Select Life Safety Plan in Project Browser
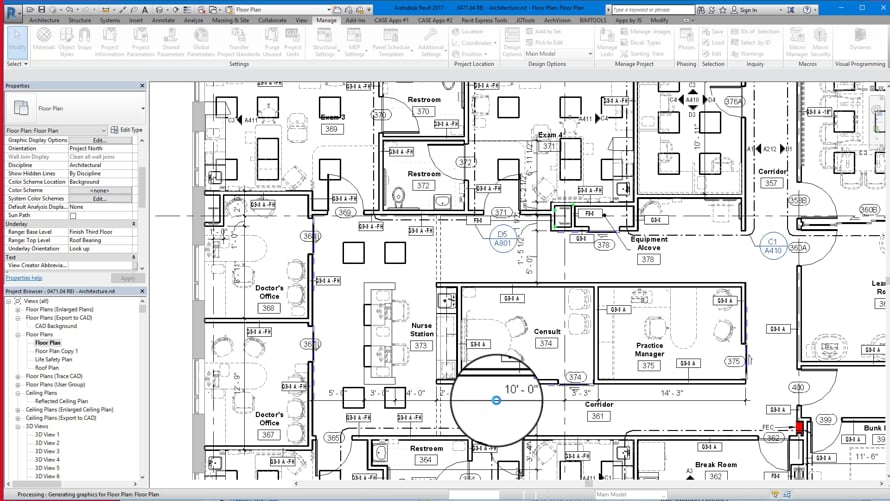The image size is (890, 501). pyautogui.click(x=53, y=359)
